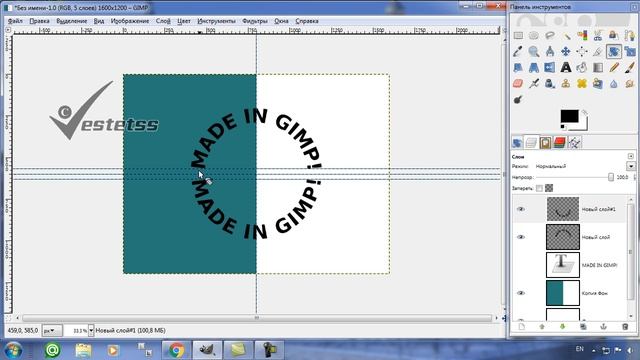Viewport: 640px width, 360px height.
Task: Select the Scale tool
Action: 629,51
